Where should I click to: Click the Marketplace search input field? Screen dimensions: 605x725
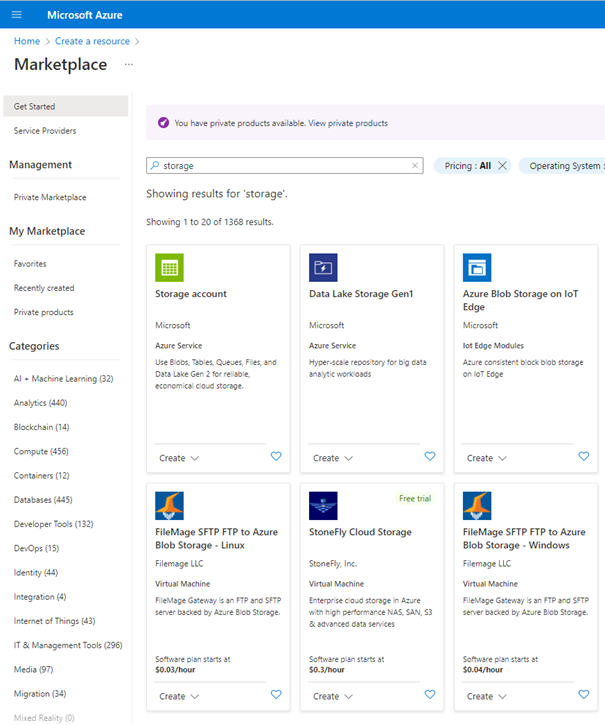[280, 166]
